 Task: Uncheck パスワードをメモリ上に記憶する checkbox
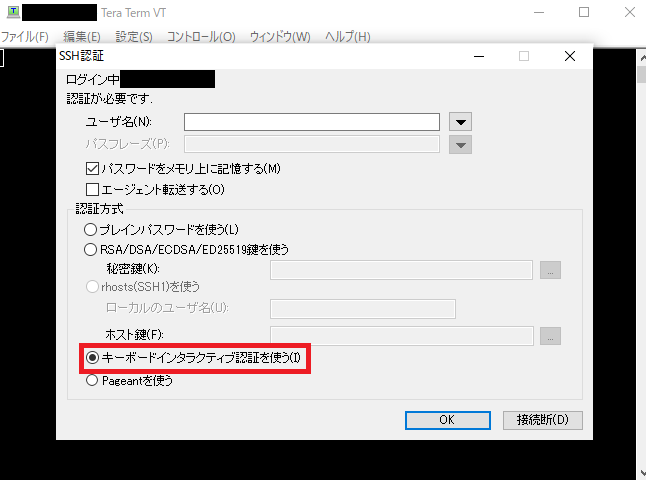click(92, 169)
